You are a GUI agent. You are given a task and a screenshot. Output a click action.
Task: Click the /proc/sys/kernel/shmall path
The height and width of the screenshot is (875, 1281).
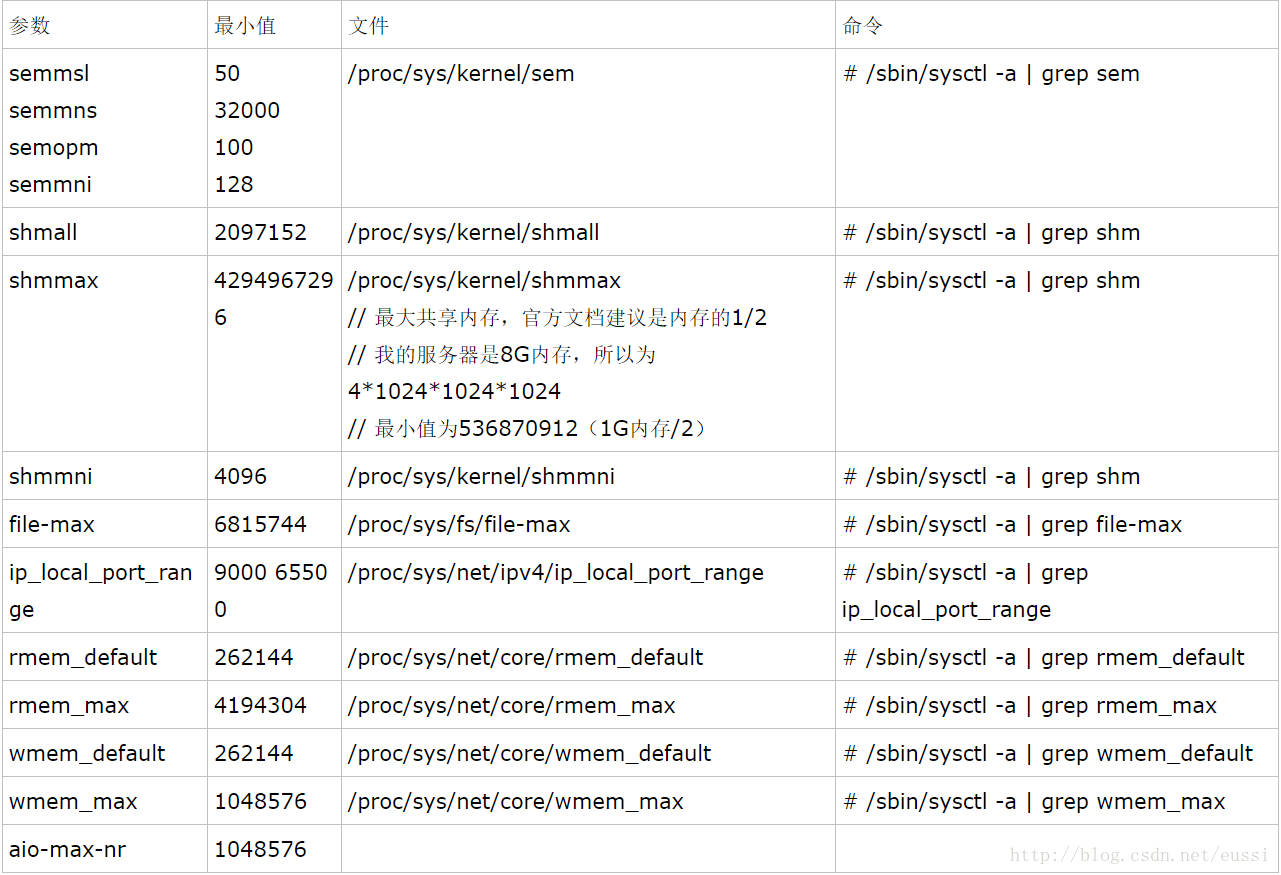[x=474, y=232]
